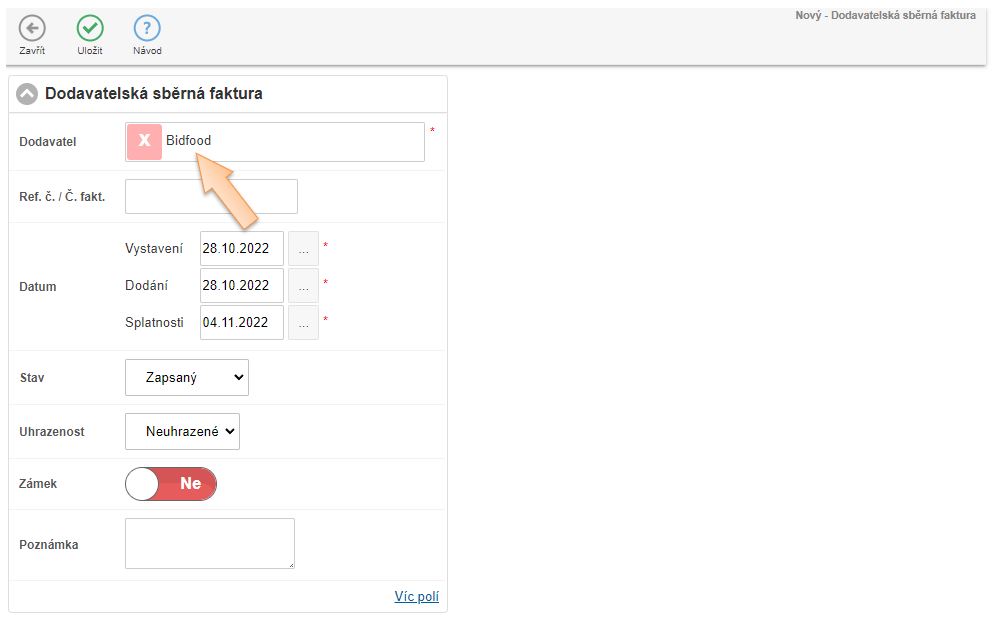
Task: Click into the Poznámka text area
Action: [x=210, y=544]
